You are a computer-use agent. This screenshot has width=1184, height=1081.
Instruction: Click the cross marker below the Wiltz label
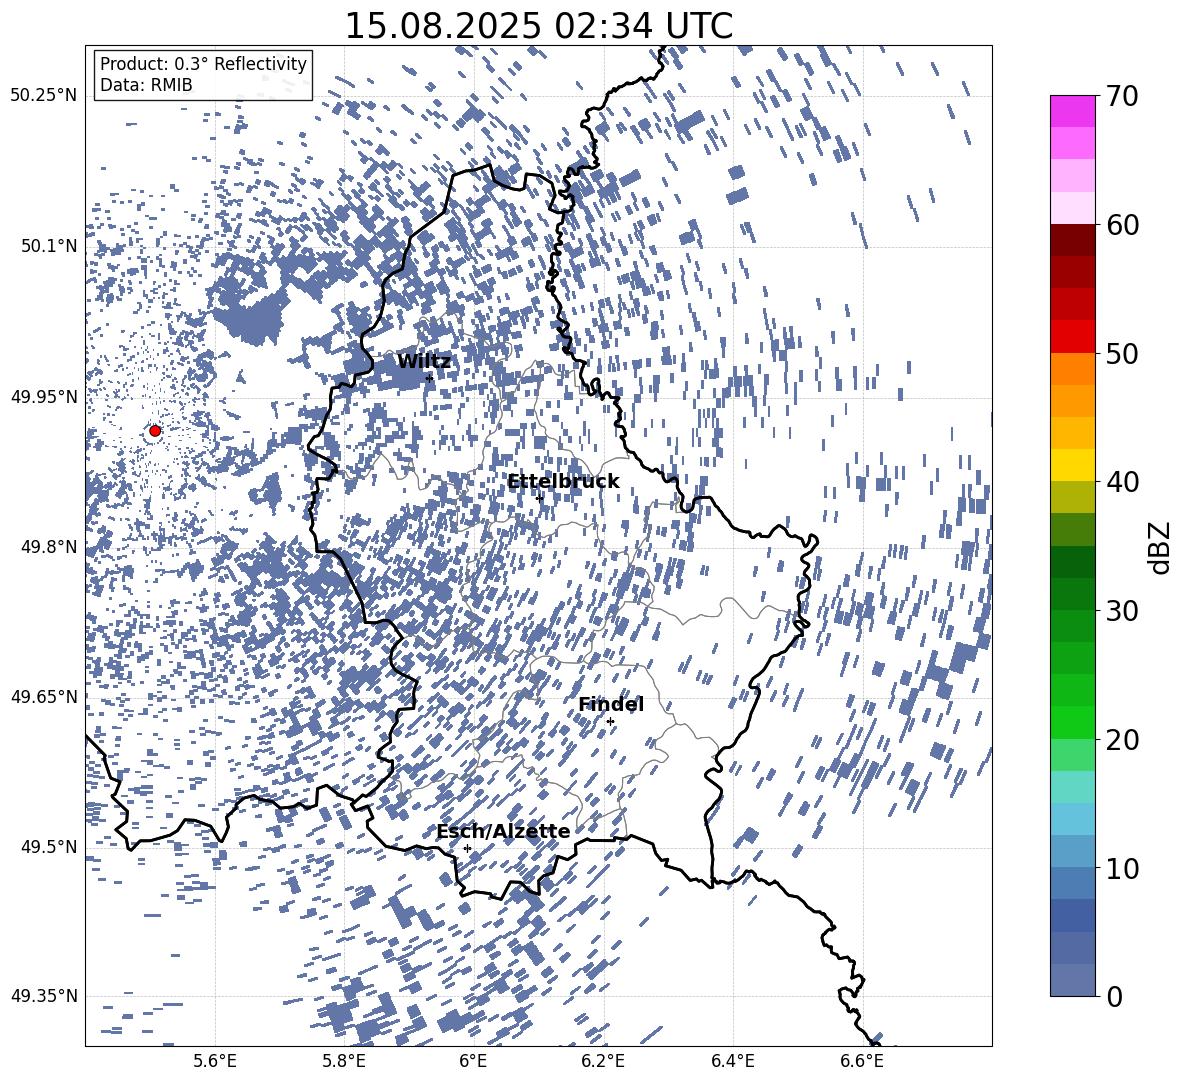pyautogui.click(x=430, y=378)
